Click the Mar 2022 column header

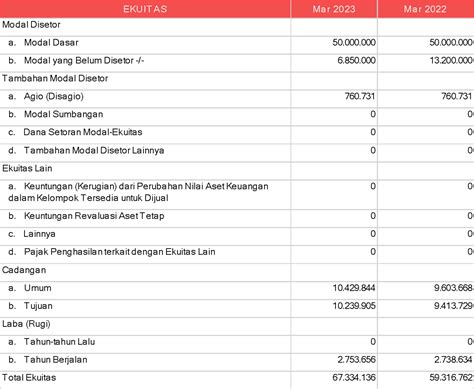pos(425,9)
